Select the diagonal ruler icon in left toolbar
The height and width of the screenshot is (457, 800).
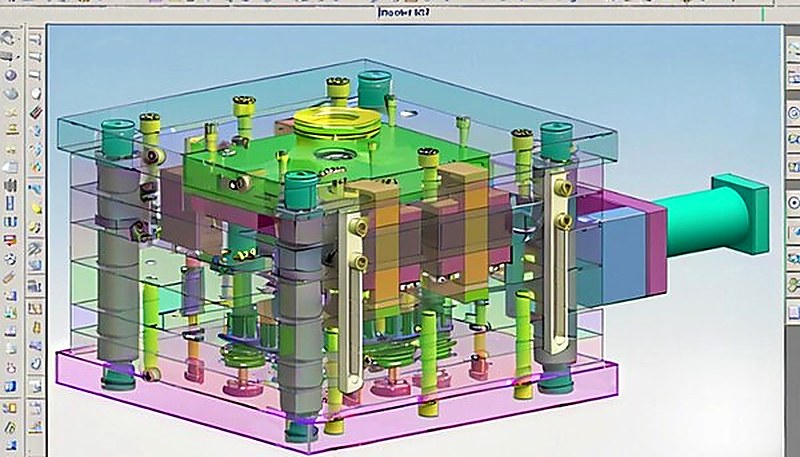[x=9, y=277]
